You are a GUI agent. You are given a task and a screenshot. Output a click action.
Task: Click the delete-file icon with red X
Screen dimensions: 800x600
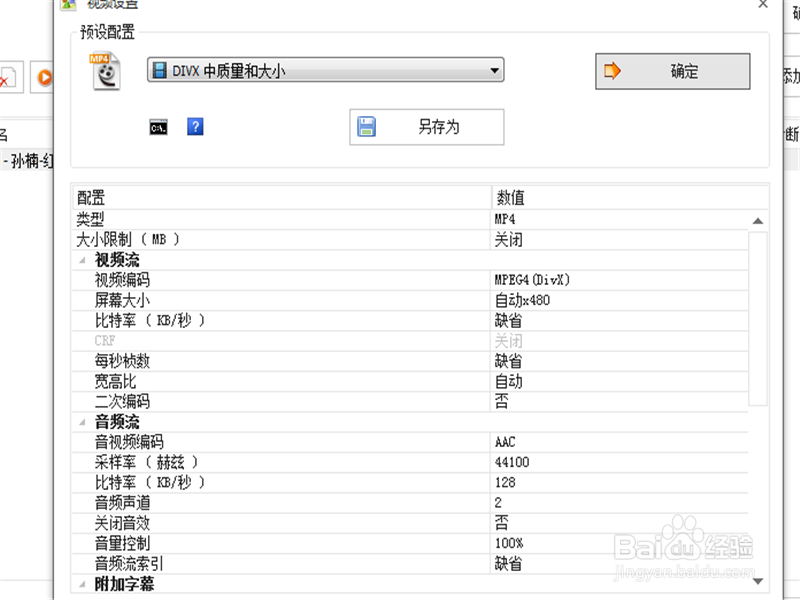pyautogui.click(x=8, y=78)
